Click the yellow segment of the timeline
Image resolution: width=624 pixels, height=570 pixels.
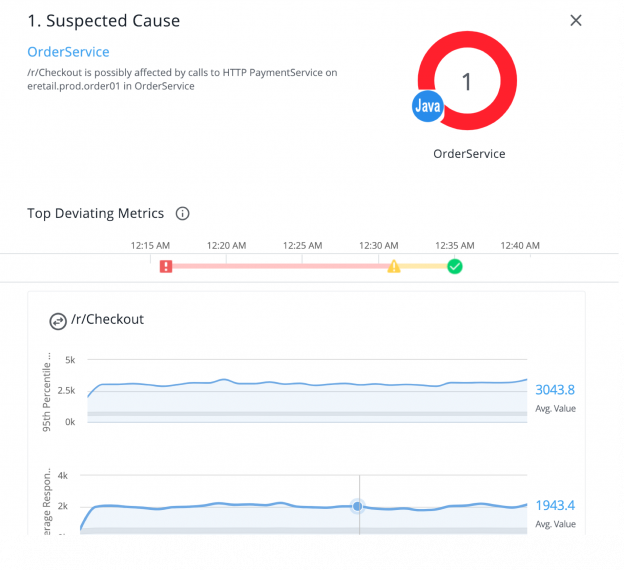click(425, 266)
